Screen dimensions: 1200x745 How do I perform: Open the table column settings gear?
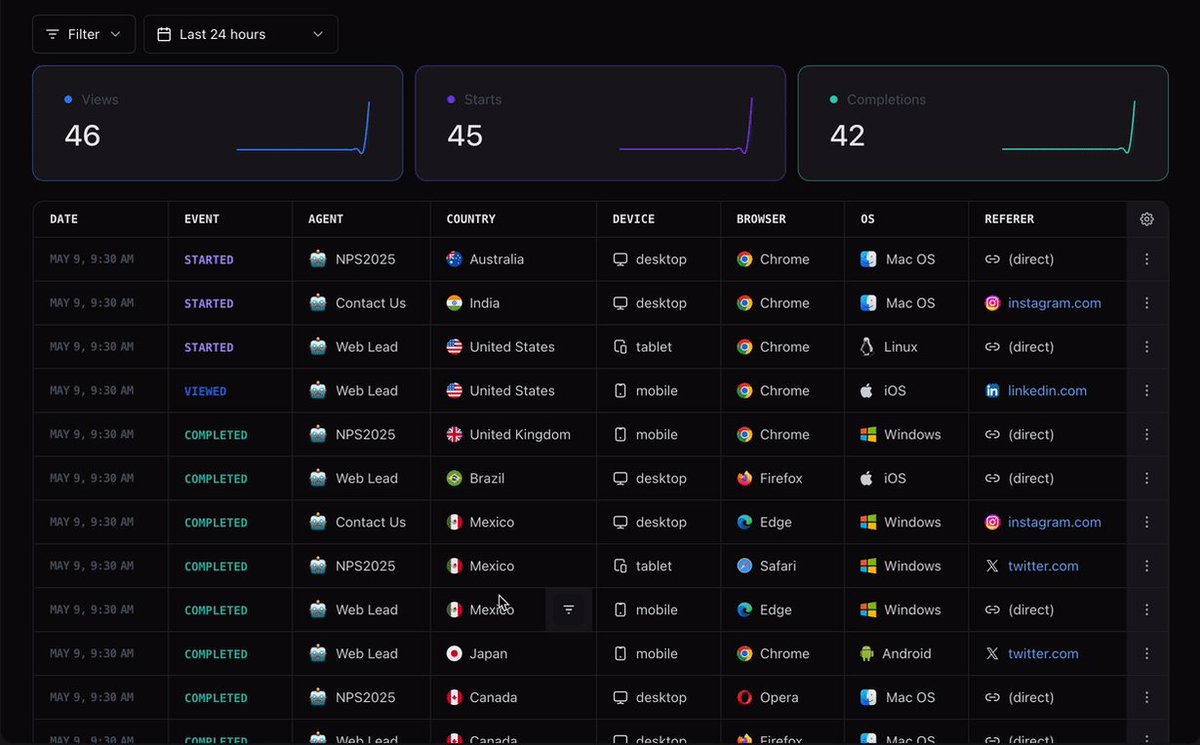click(1147, 219)
